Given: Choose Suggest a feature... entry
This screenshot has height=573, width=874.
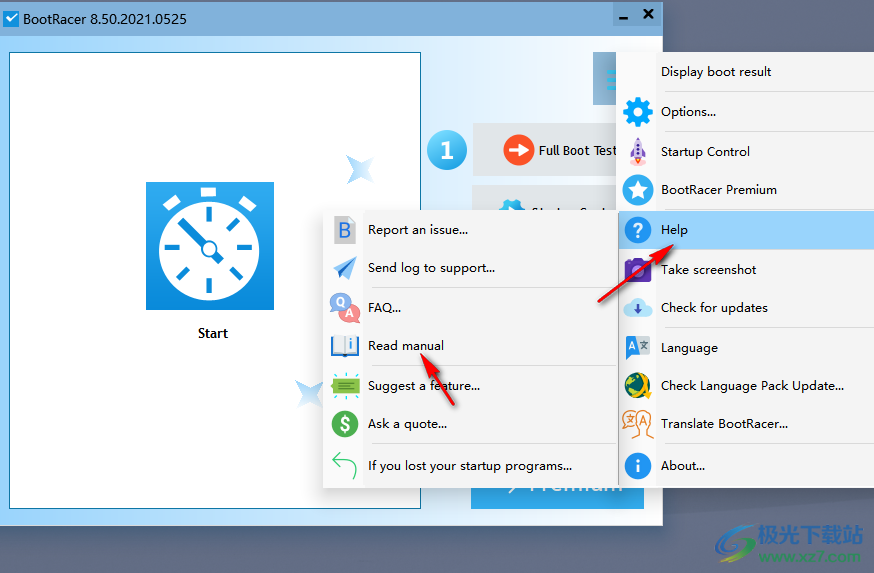Looking at the screenshot, I should coord(470,386).
